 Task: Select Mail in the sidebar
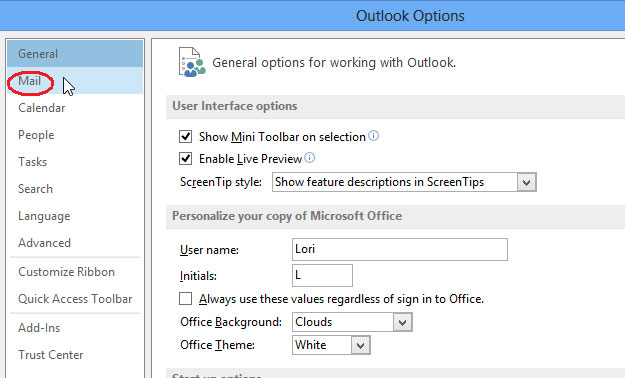(75, 81)
